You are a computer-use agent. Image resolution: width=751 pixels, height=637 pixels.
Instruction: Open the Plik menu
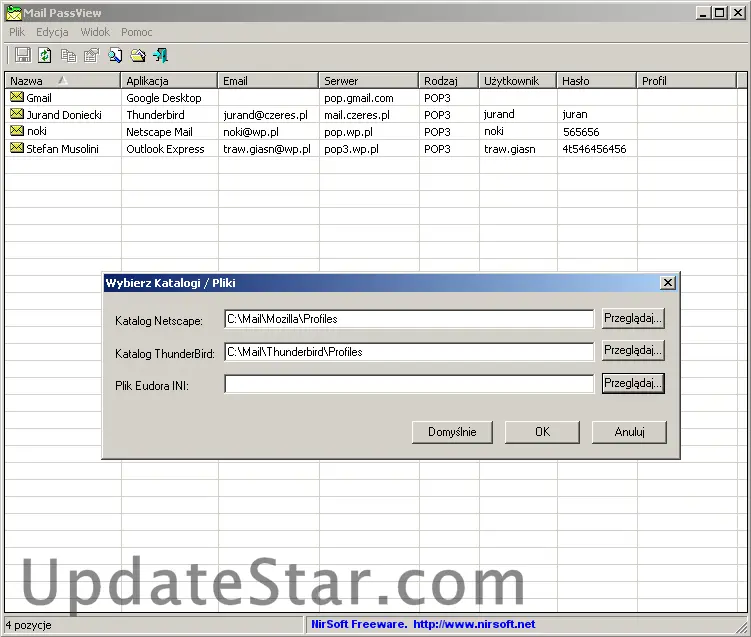(17, 32)
